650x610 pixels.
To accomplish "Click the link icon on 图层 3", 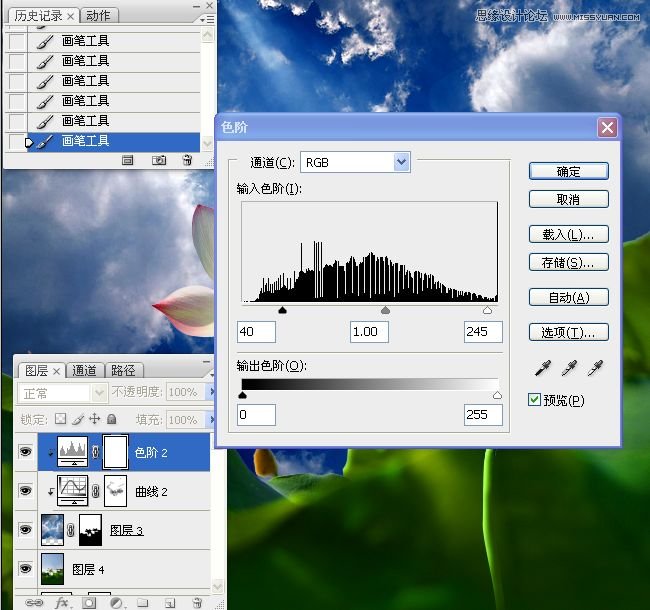I will click(x=71, y=530).
